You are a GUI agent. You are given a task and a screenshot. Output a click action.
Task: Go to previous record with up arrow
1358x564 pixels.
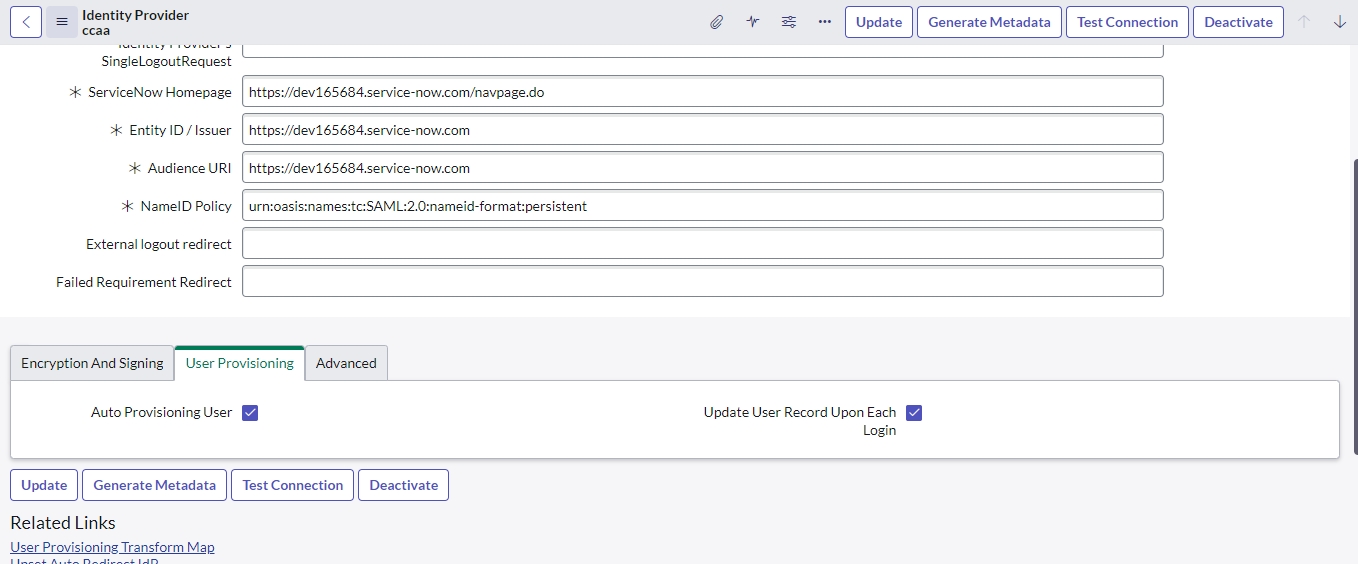click(x=1304, y=22)
